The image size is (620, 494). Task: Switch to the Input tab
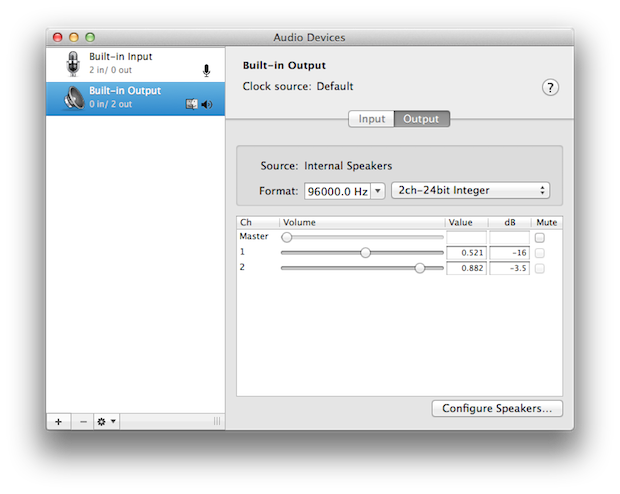pos(371,119)
